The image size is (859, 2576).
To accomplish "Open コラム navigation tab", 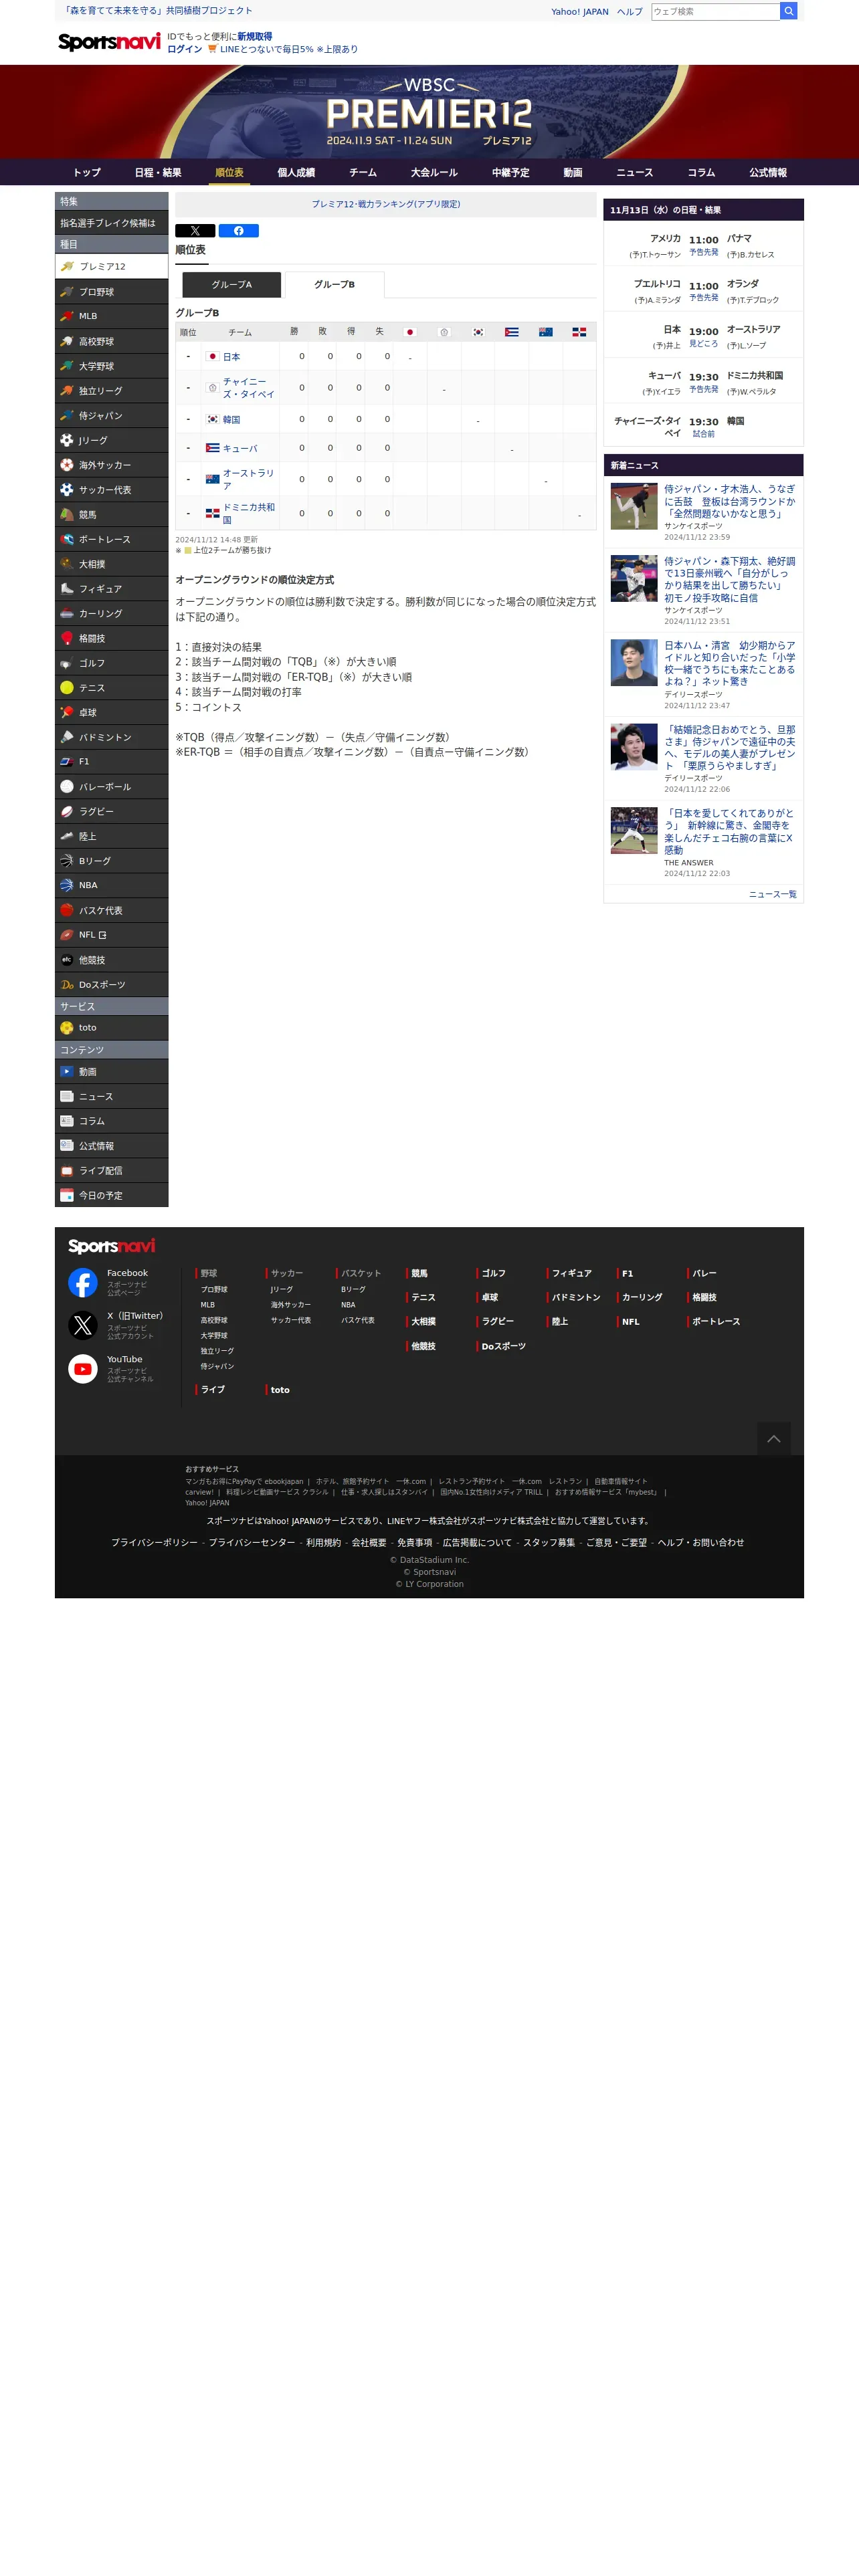I will (701, 172).
